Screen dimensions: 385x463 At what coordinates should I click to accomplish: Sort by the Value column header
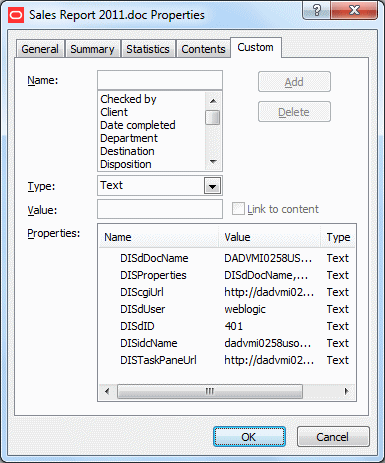point(269,237)
